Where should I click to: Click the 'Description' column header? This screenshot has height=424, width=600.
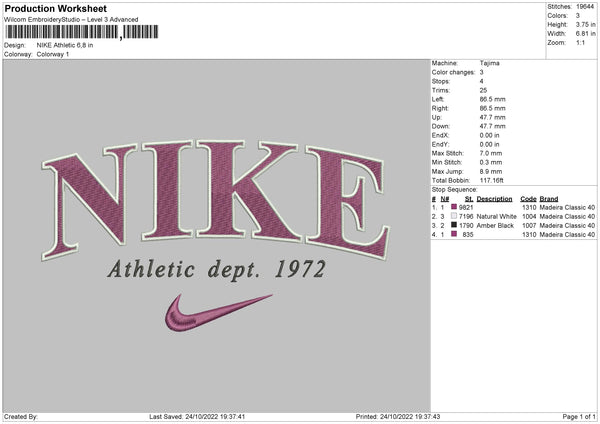tap(494, 199)
